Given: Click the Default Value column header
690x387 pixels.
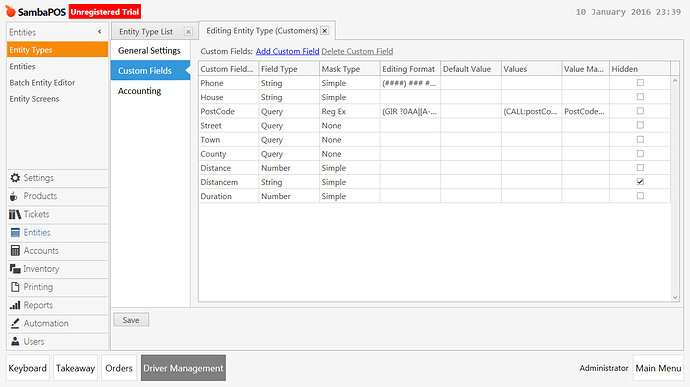Looking at the screenshot, I should point(471,69).
